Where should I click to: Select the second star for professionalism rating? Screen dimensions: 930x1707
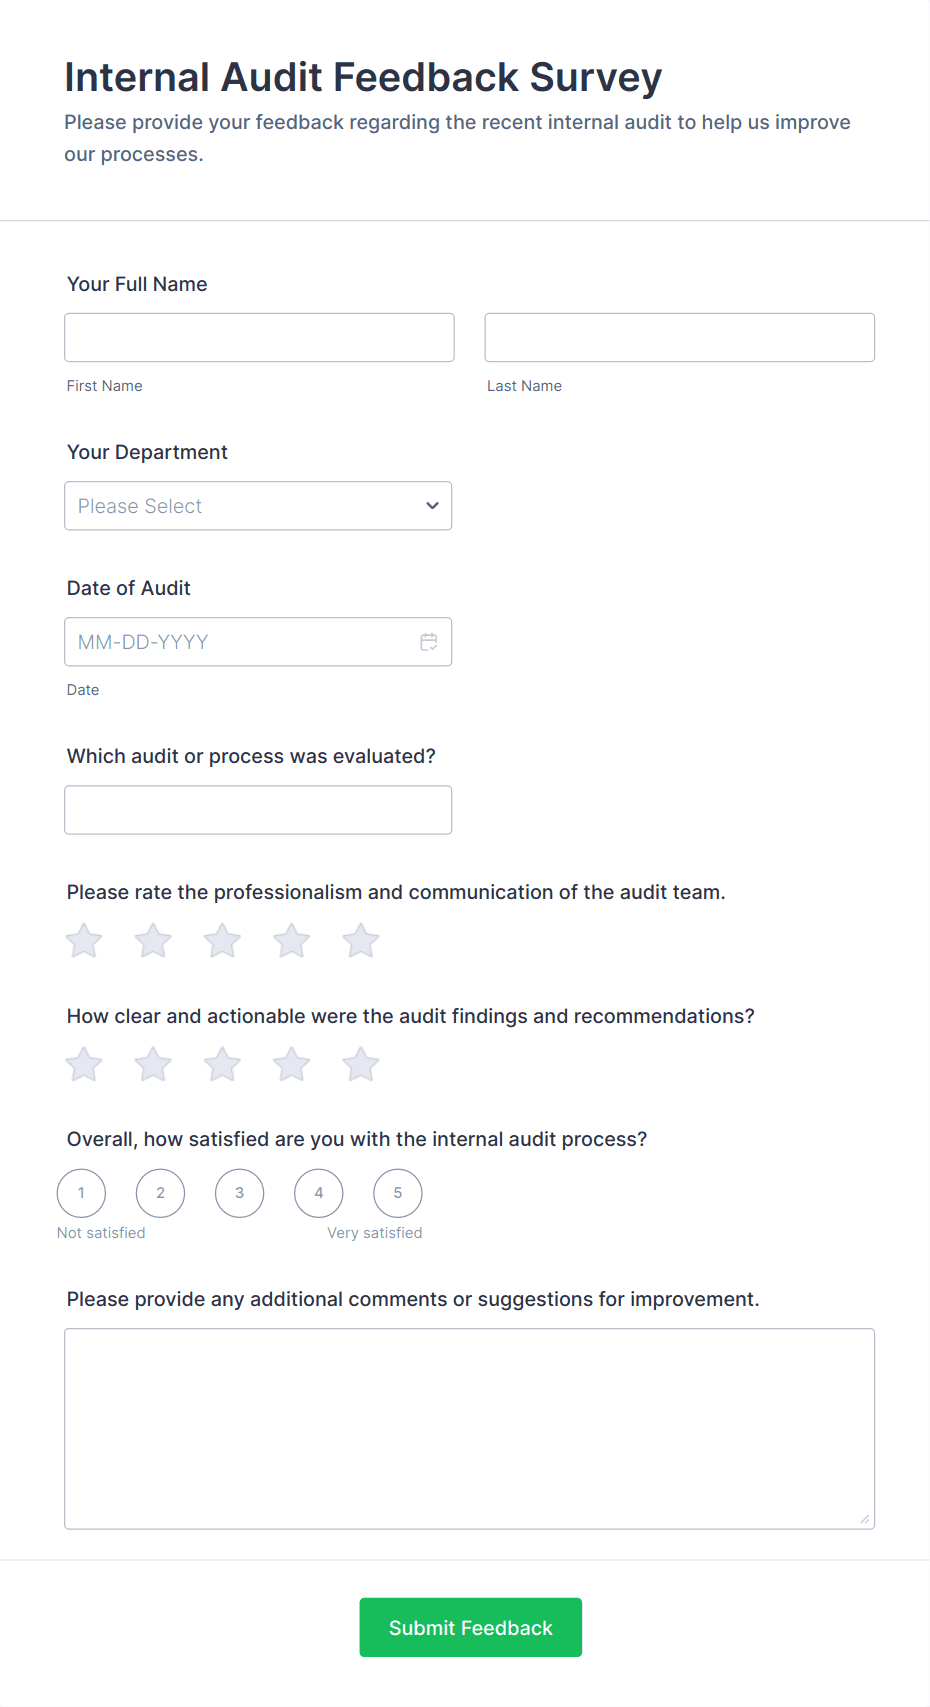point(152,940)
